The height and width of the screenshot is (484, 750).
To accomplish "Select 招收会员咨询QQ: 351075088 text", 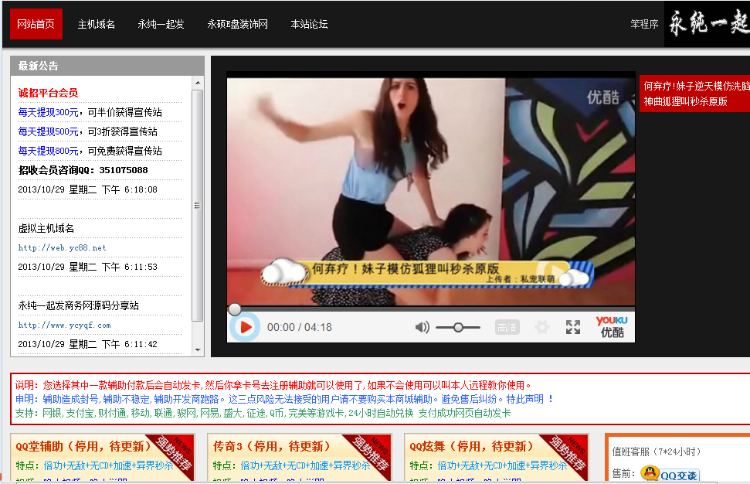I will (83, 170).
